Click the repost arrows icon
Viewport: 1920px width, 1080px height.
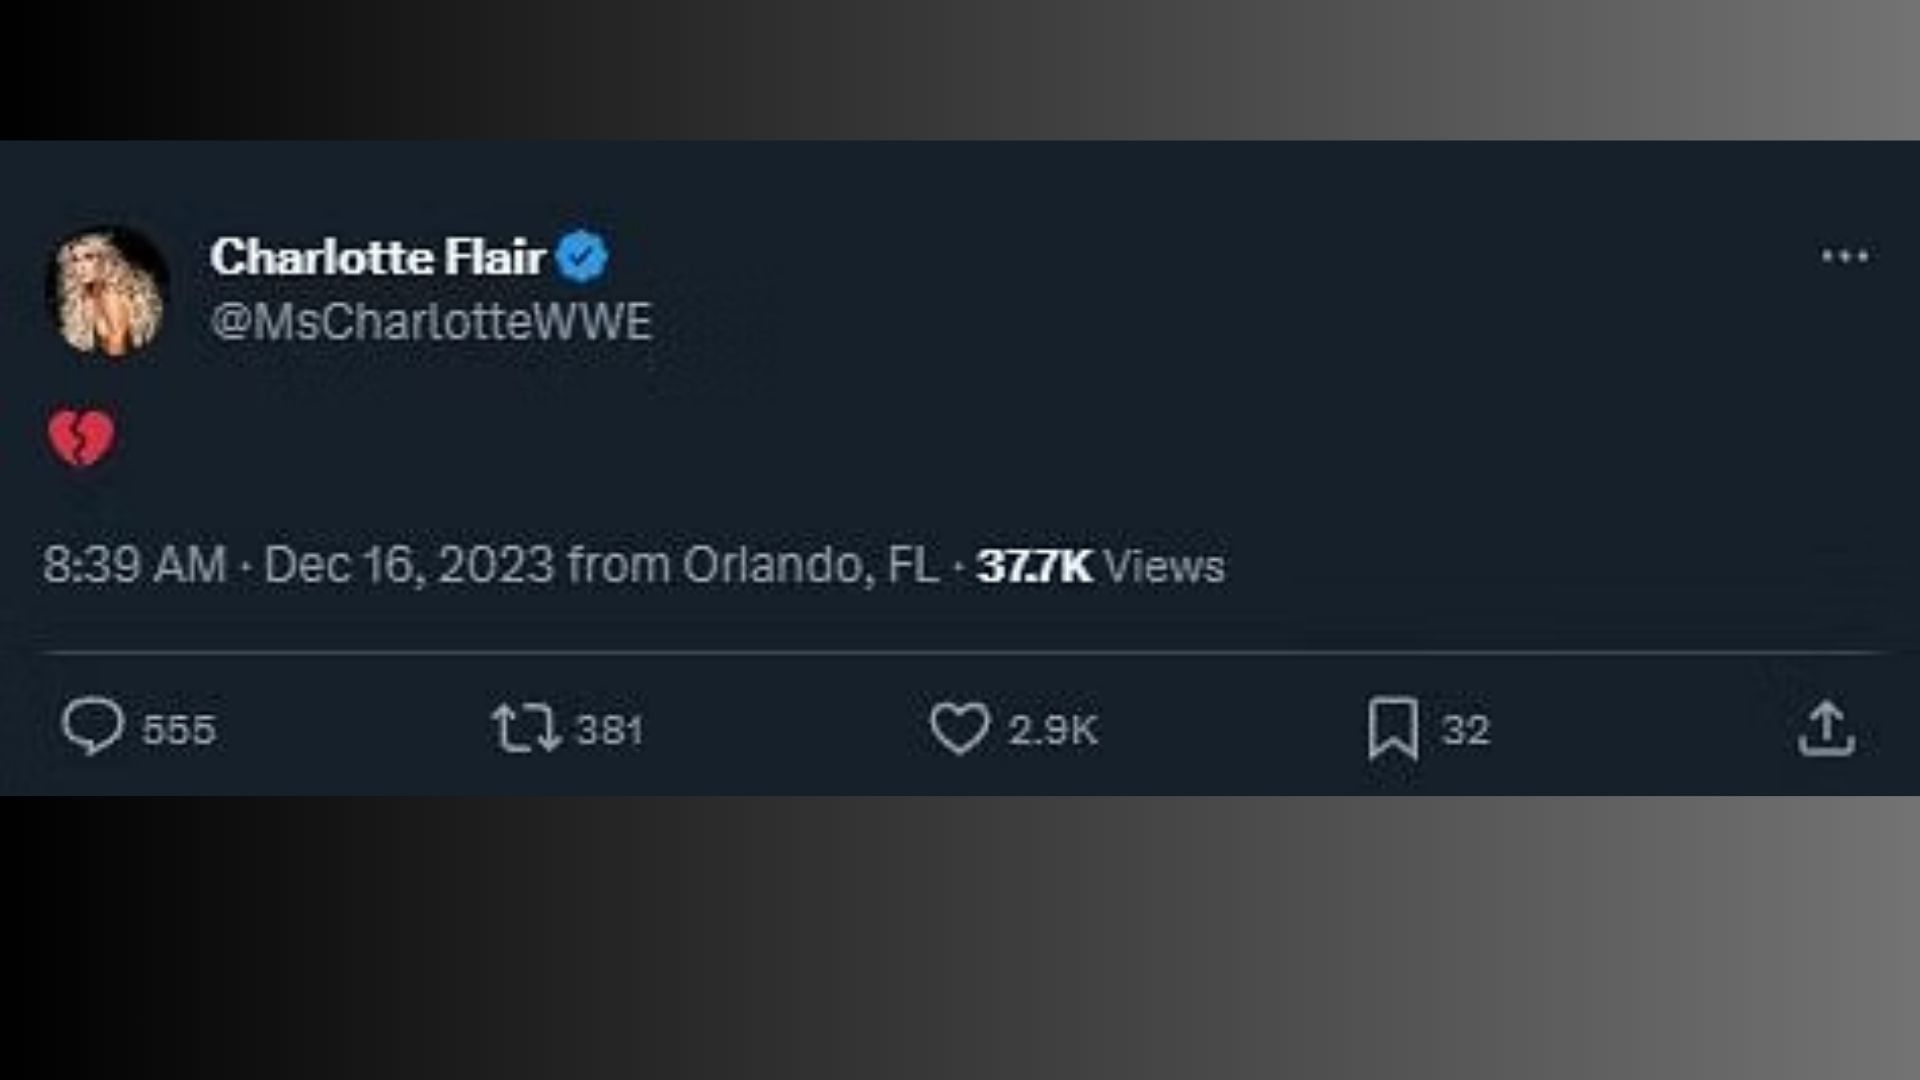pos(525,728)
